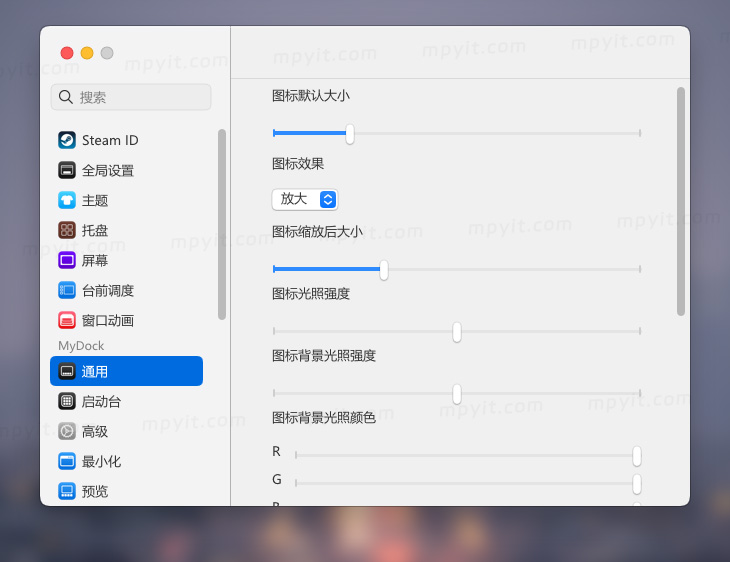Click the MyDock section header
The width and height of the screenshot is (730, 562).
pos(81,345)
